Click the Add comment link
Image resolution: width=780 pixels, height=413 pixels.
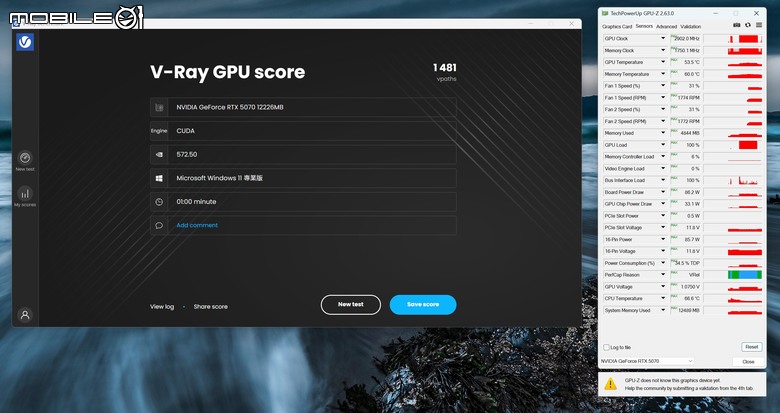click(x=197, y=225)
